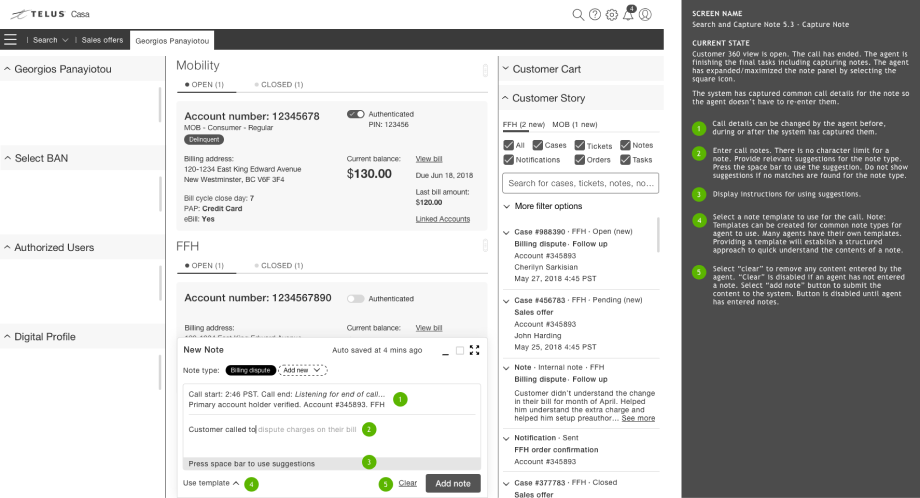Click See more on internal note
The image size is (920, 498).
pyautogui.click(x=638, y=418)
